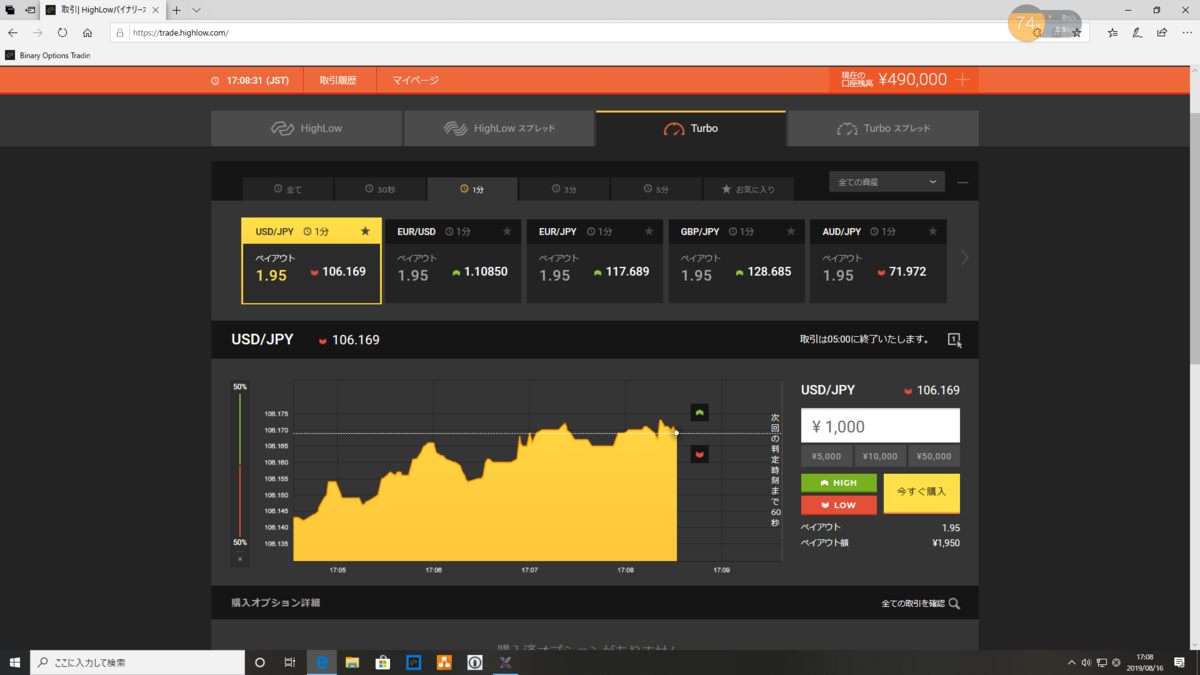Select the EUR/USD asset card

coord(453,261)
